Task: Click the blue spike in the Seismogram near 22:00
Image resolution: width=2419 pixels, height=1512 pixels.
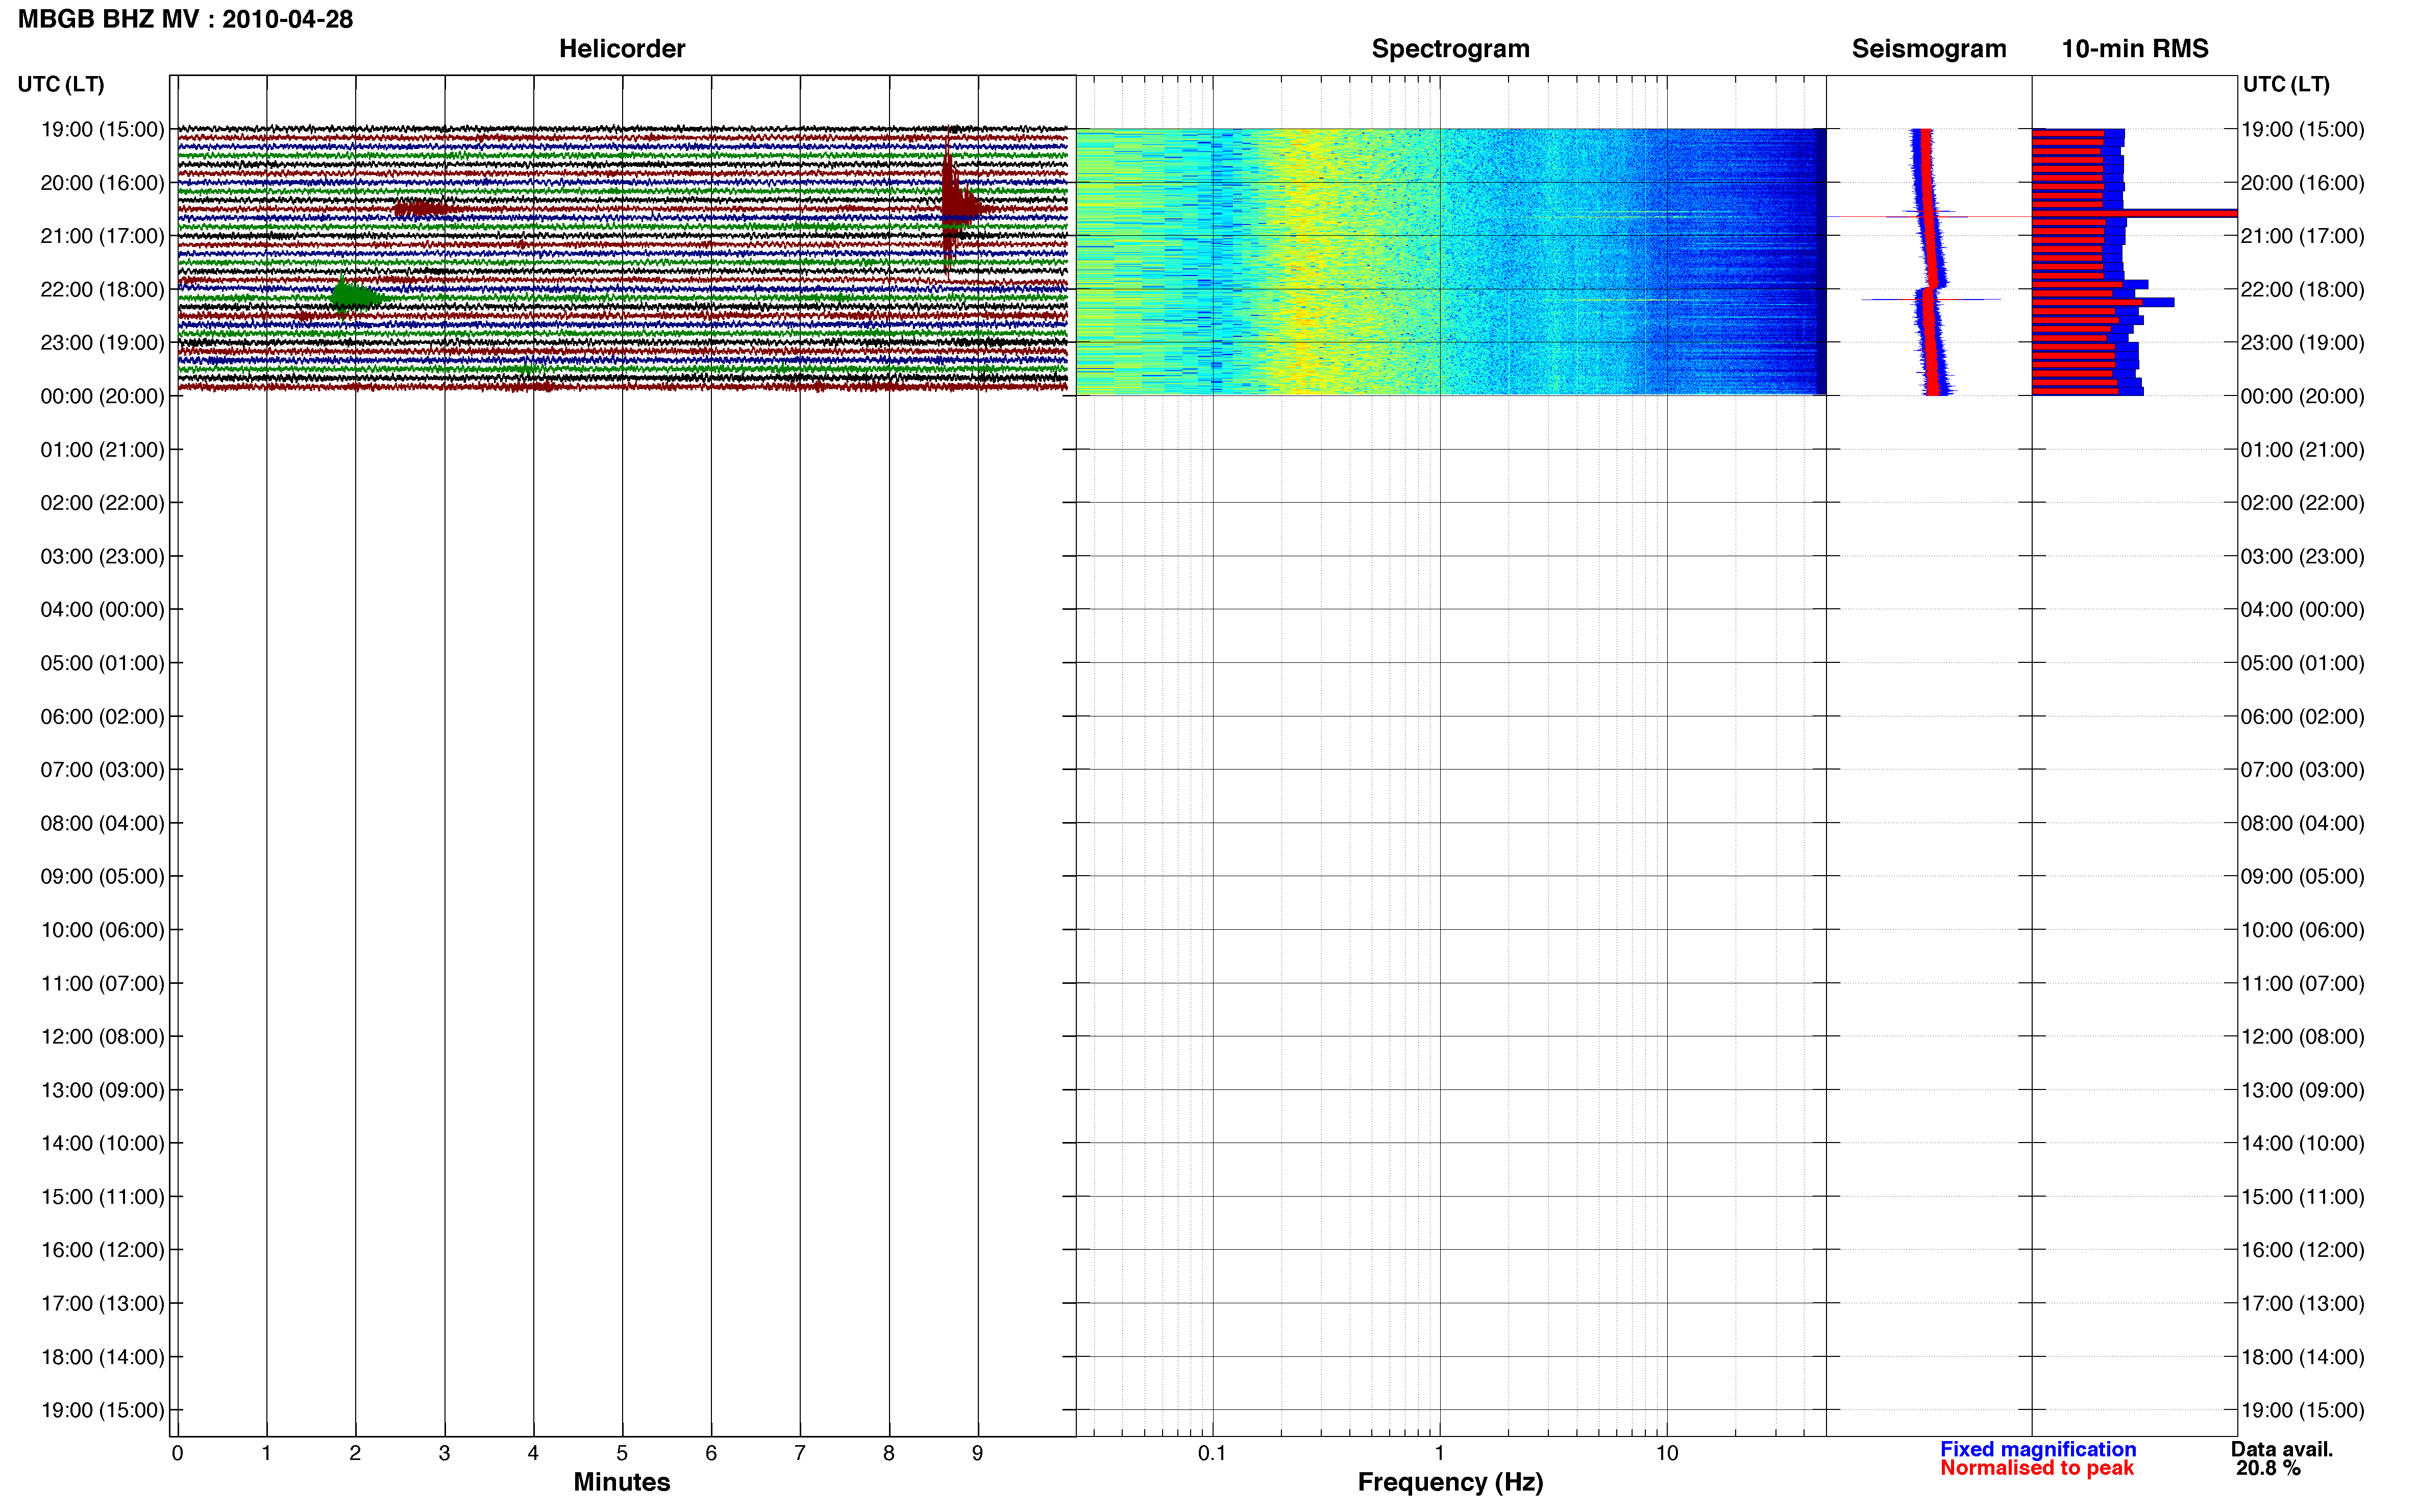Action: [x=1930, y=299]
